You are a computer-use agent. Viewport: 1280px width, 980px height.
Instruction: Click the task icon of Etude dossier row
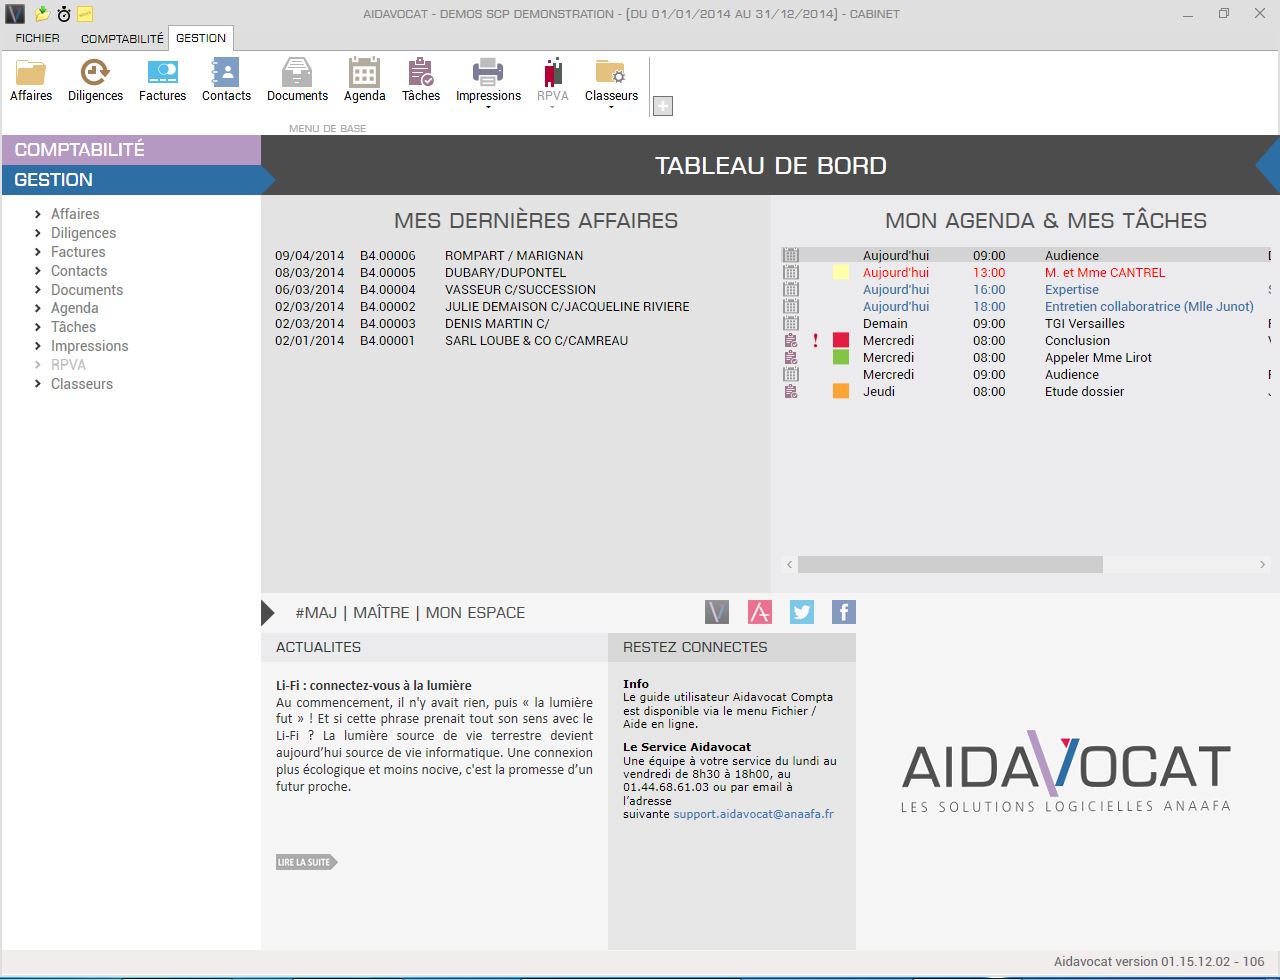pyautogui.click(x=791, y=391)
